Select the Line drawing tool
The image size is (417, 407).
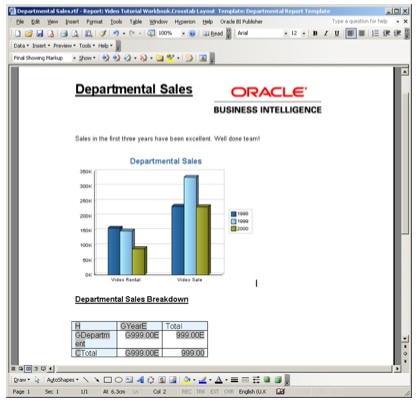[86, 380]
